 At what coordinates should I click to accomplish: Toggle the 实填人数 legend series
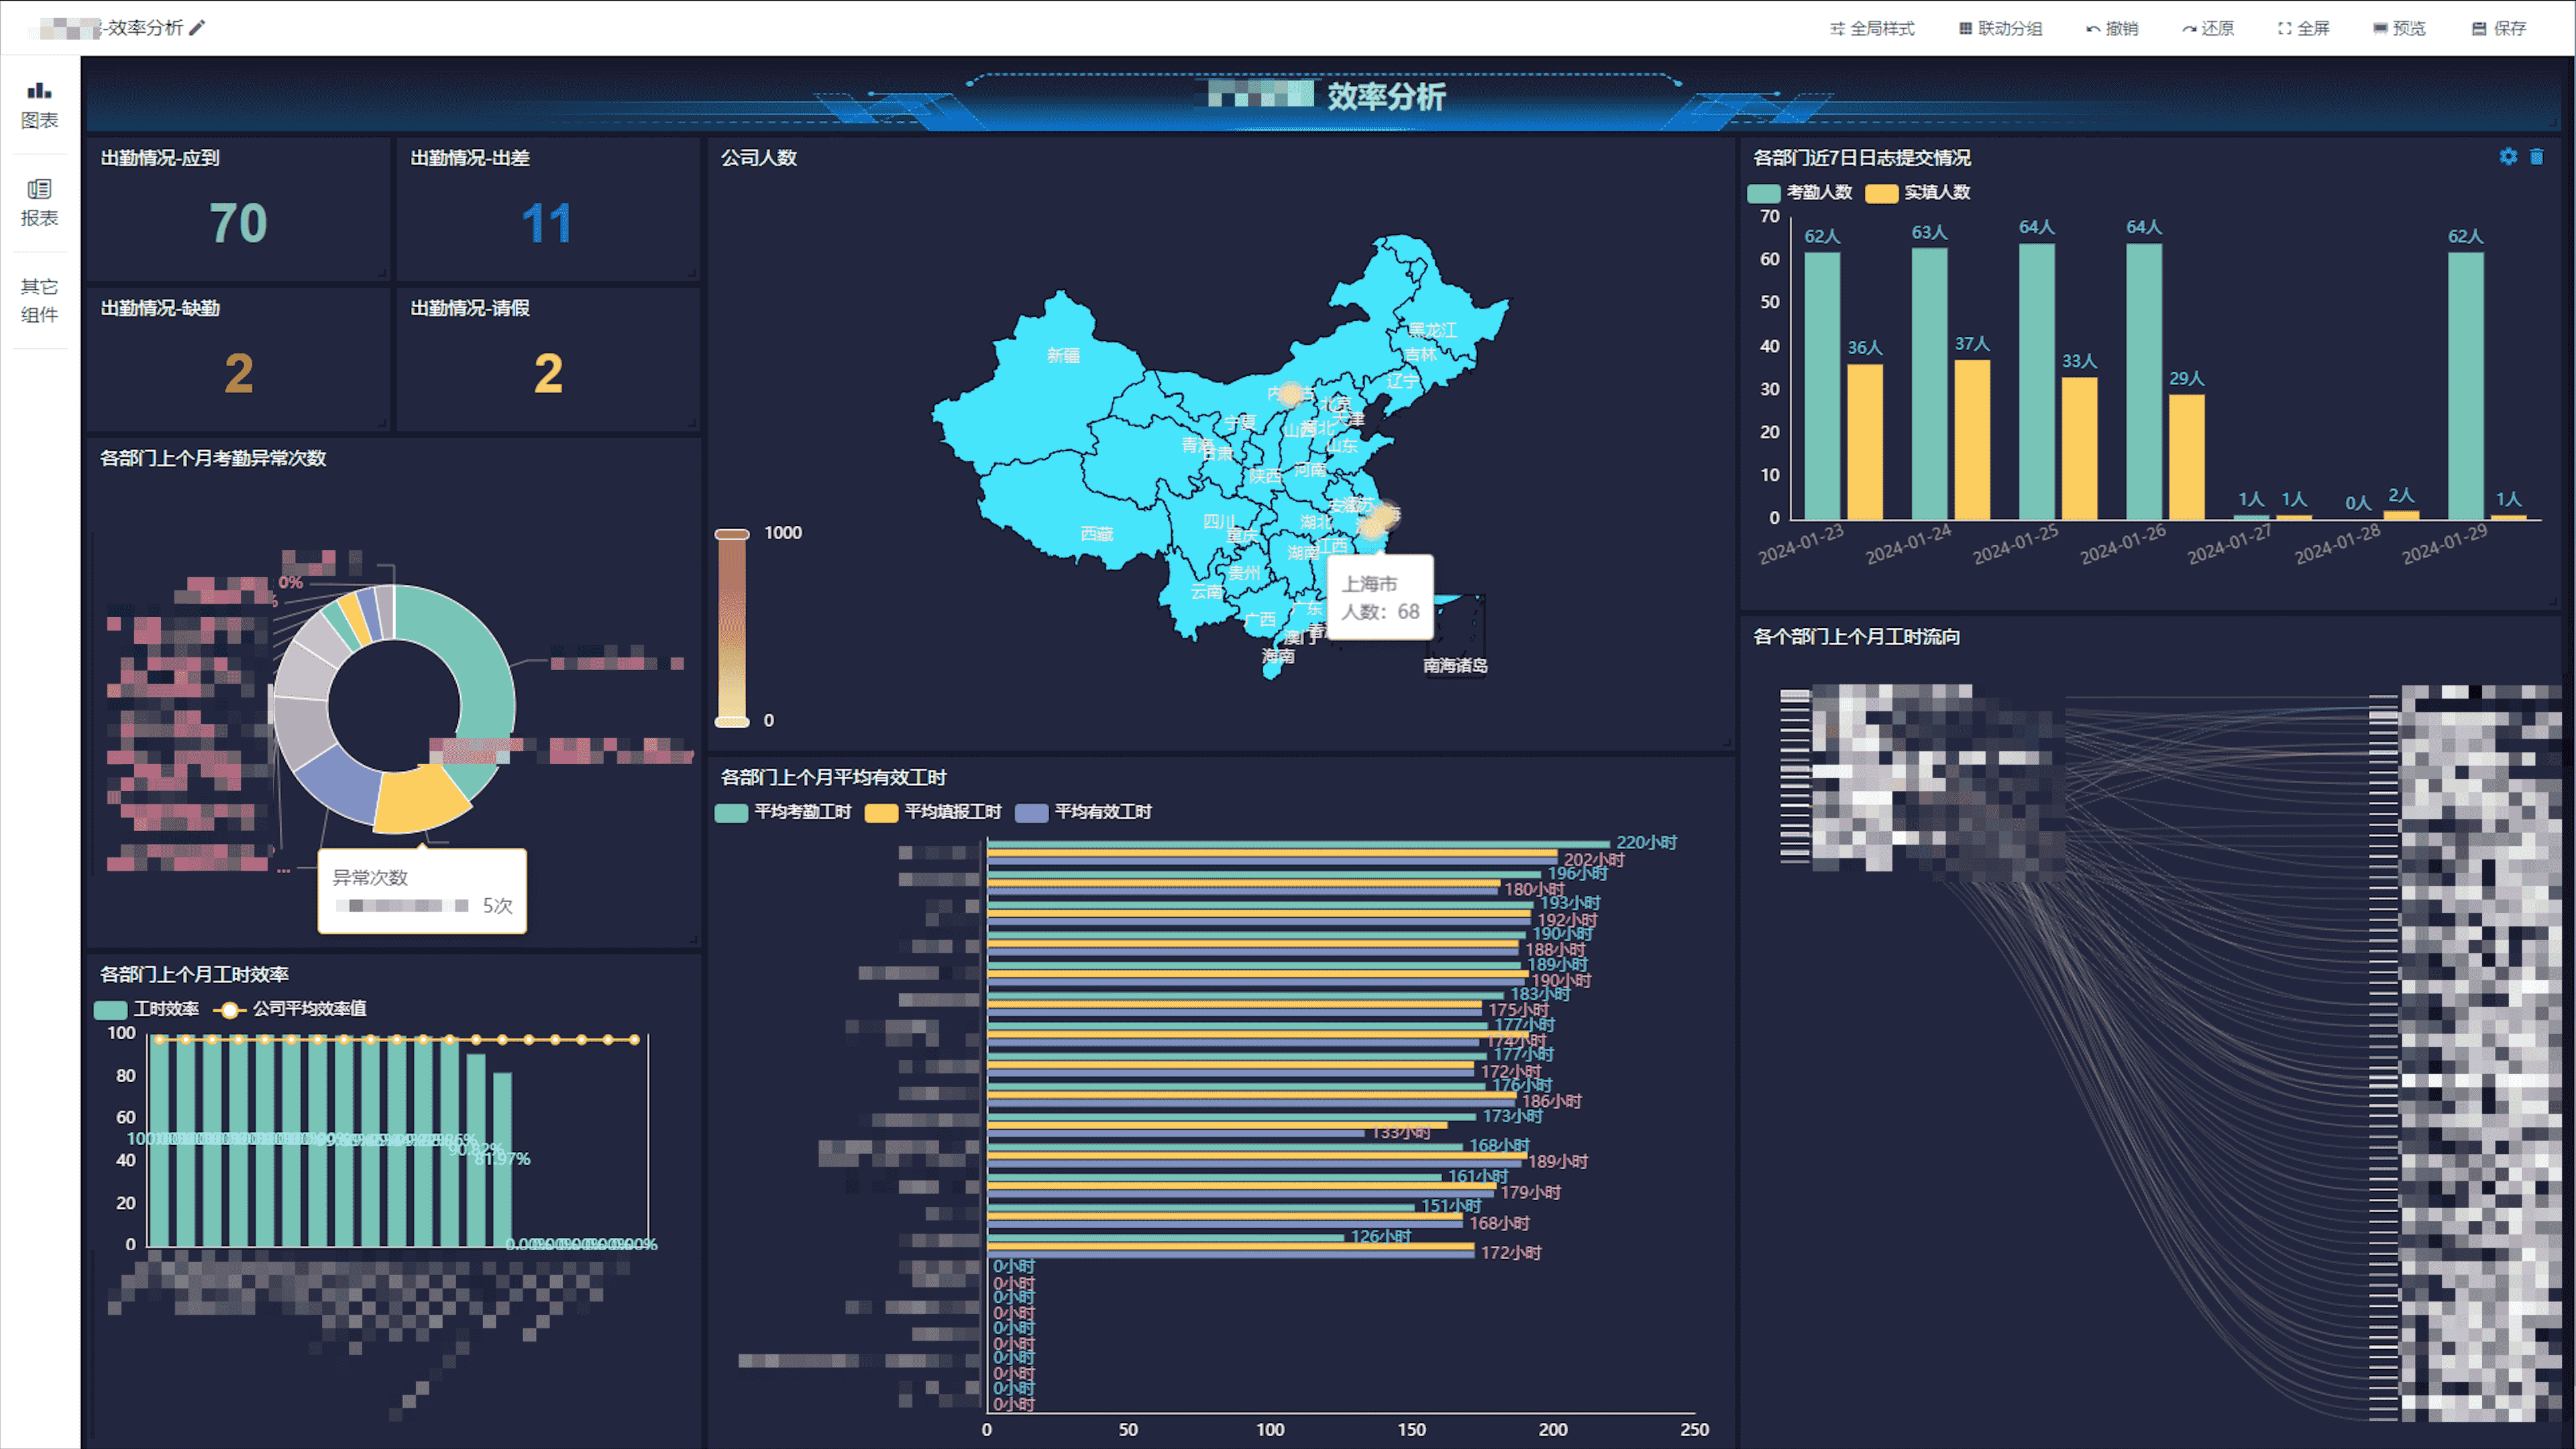coord(1918,192)
